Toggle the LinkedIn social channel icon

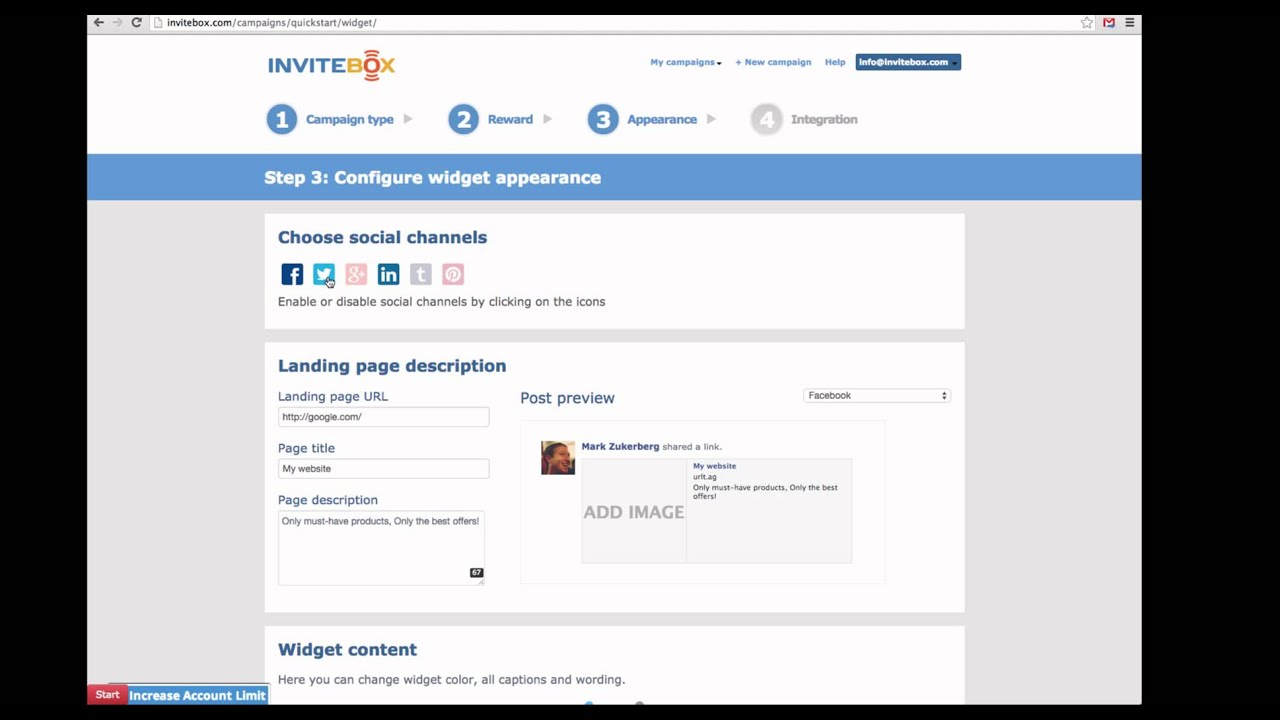(x=388, y=274)
